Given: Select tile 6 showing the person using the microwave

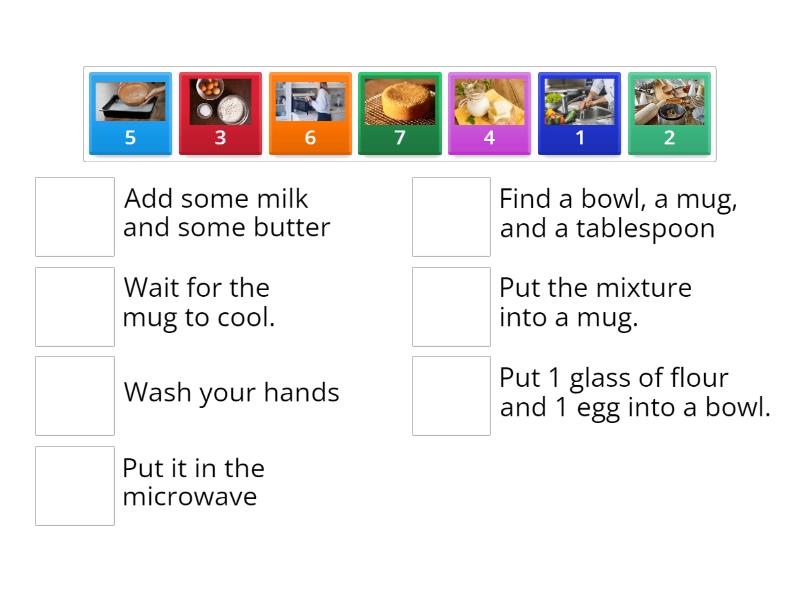Looking at the screenshot, I should pyautogui.click(x=310, y=110).
